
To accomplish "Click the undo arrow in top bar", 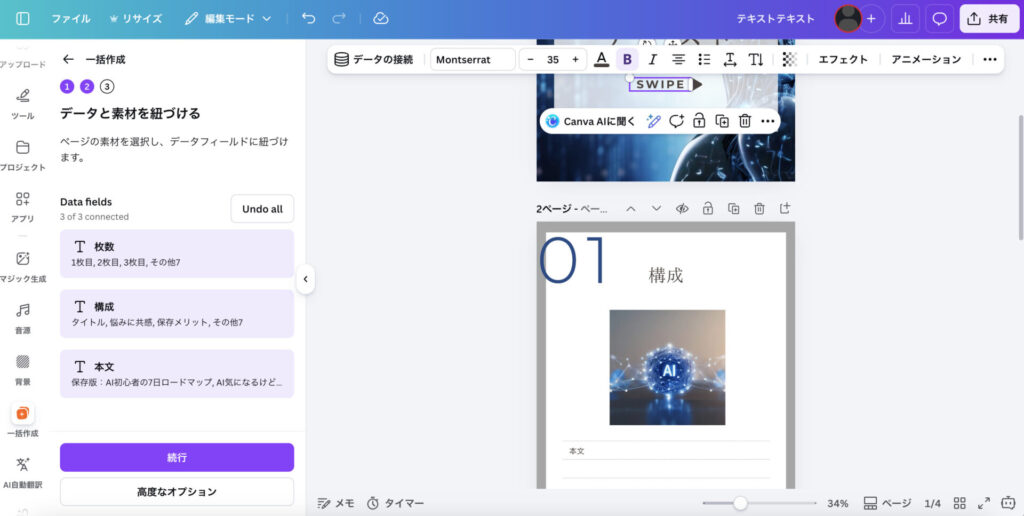I will click(308, 19).
